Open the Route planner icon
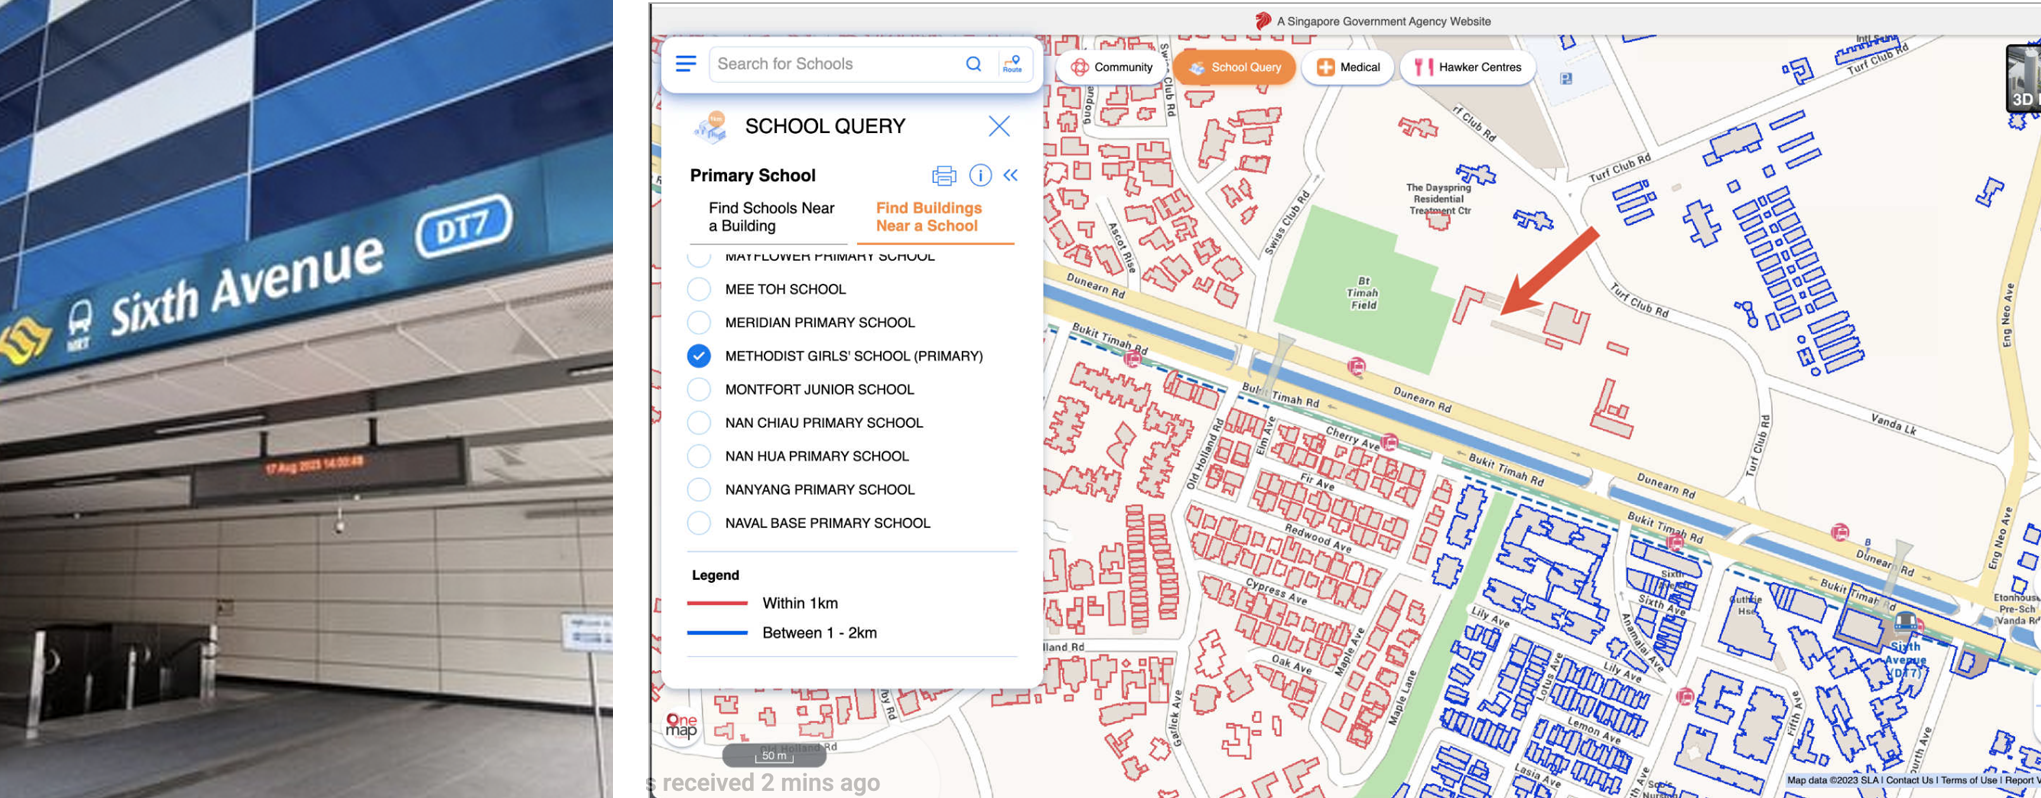Viewport: 2041px width, 798px height. click(x=1012, y=64)
